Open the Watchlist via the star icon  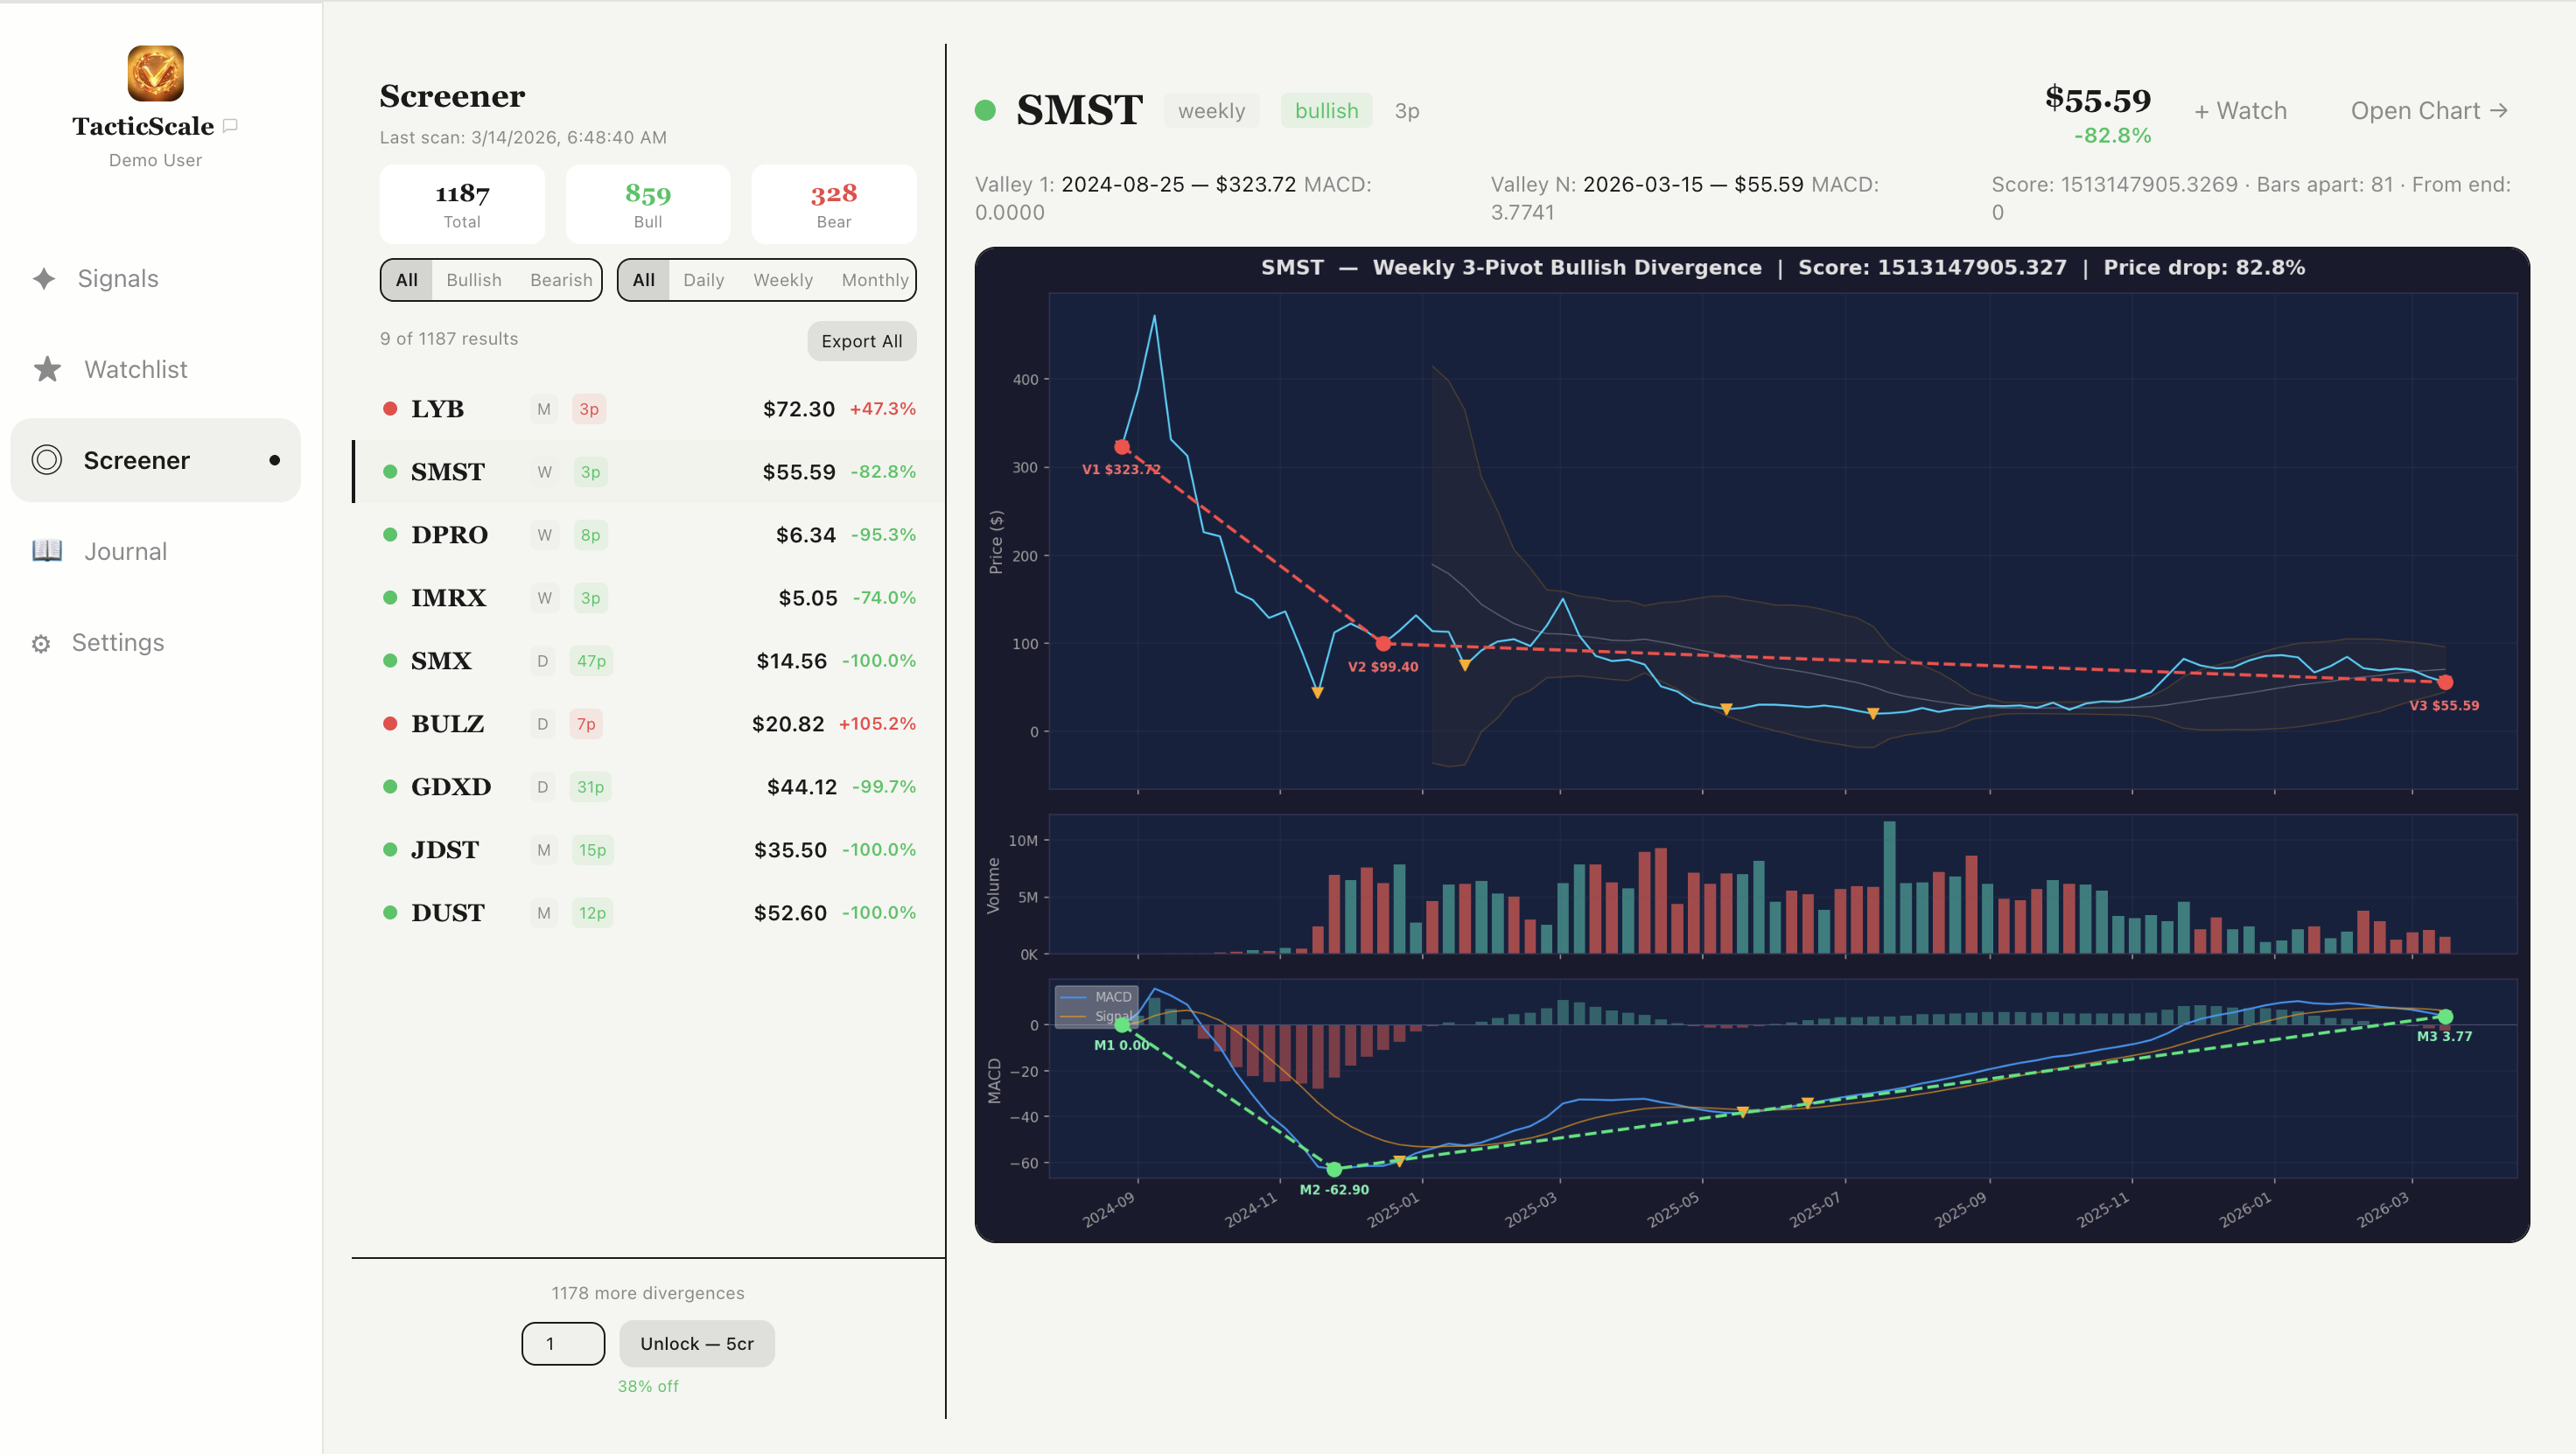(46, 368)
